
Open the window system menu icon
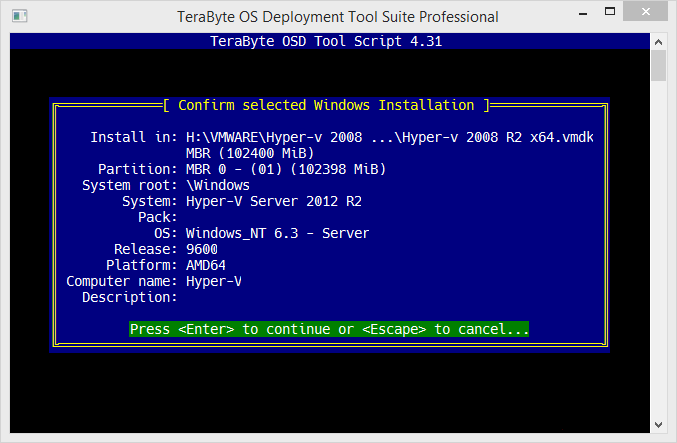[x=19, y=16]
